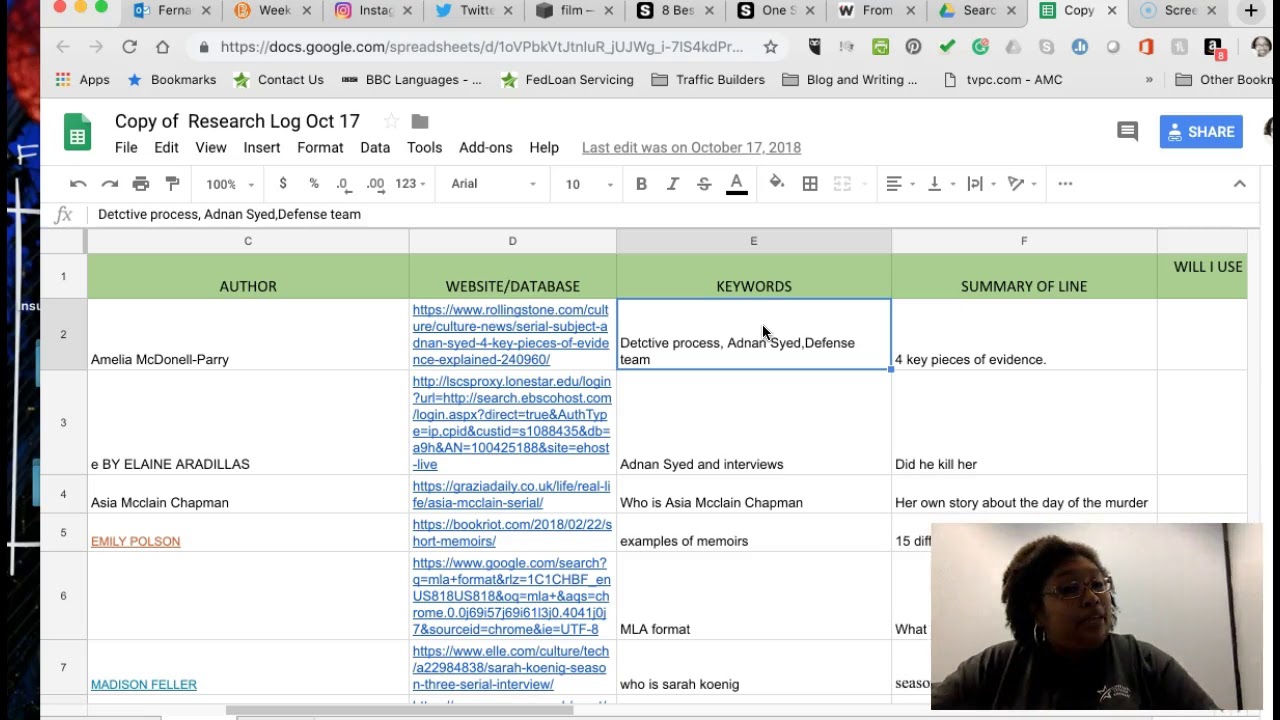Increase decimal places button
Viewport: 1280px width, 720px height.
point(376,184)
